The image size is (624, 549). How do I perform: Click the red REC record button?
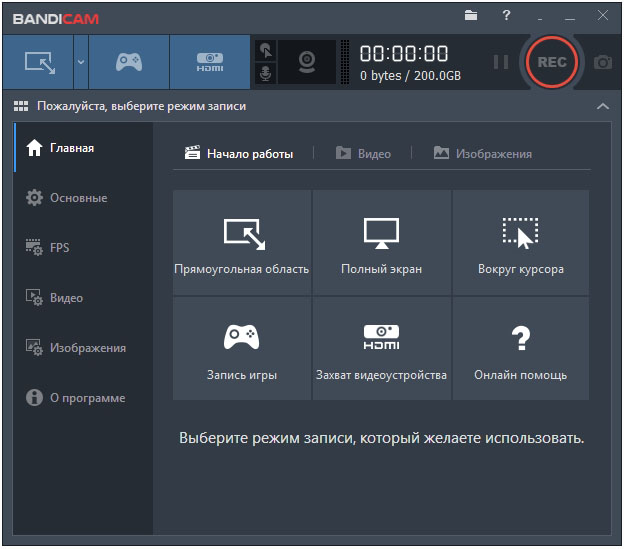pyautogui.click(x=551, y=62)
